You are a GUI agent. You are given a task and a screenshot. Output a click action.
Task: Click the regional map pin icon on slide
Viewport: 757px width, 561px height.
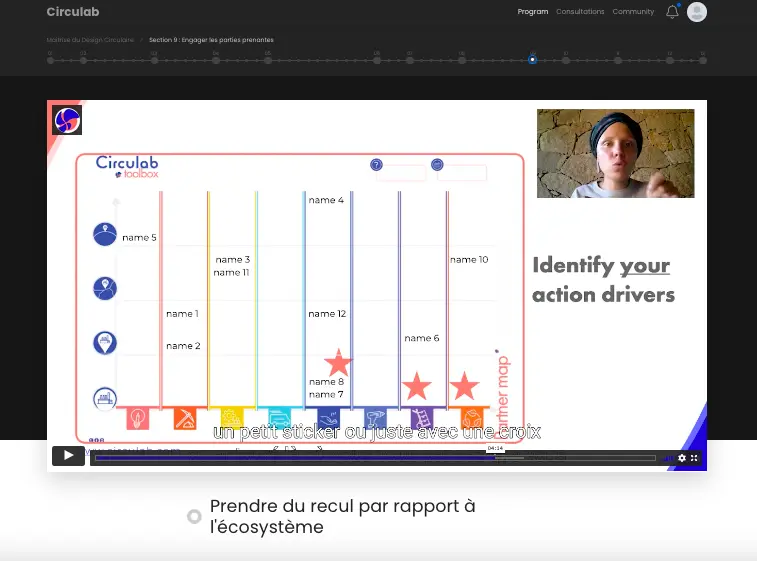click(105, 289)
